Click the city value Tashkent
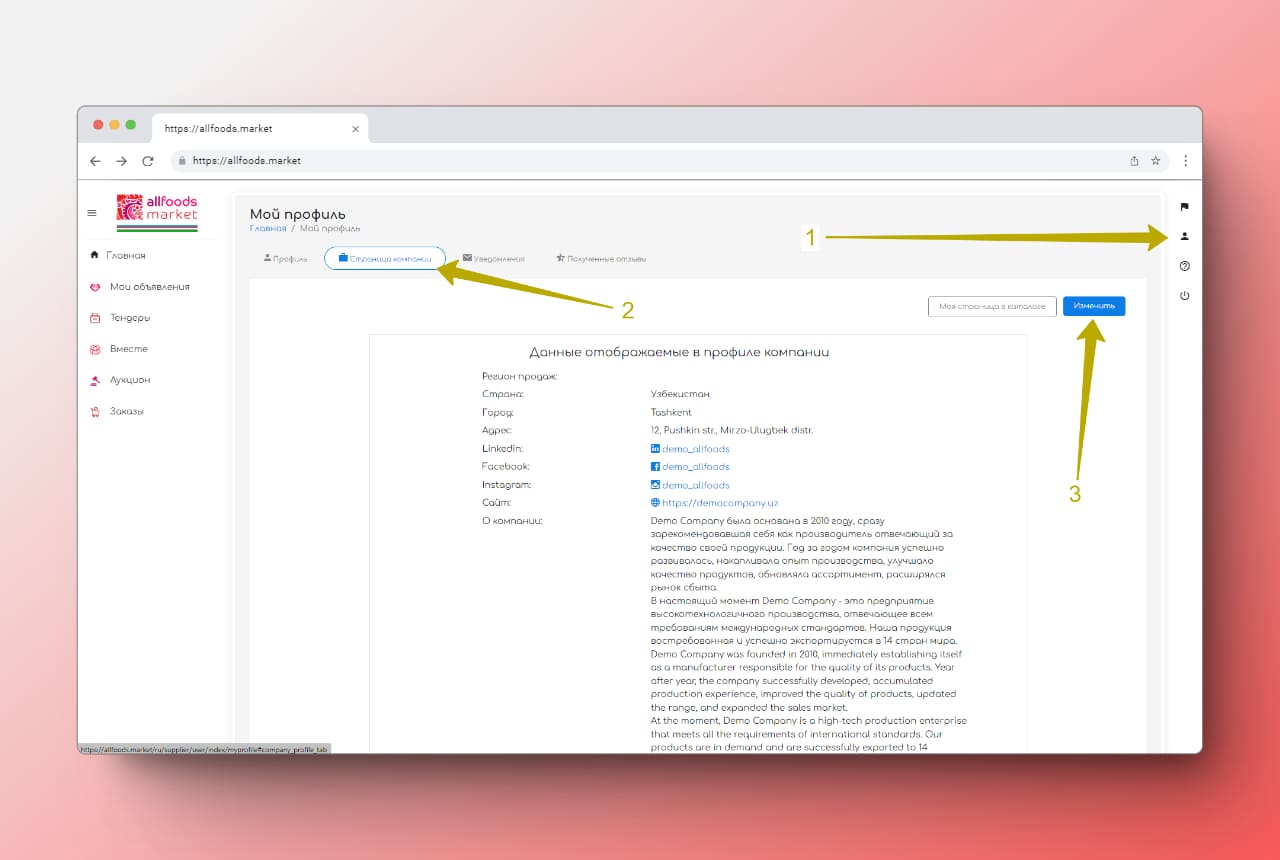This screenshot has width=1280, height=860. pos(671,412)
